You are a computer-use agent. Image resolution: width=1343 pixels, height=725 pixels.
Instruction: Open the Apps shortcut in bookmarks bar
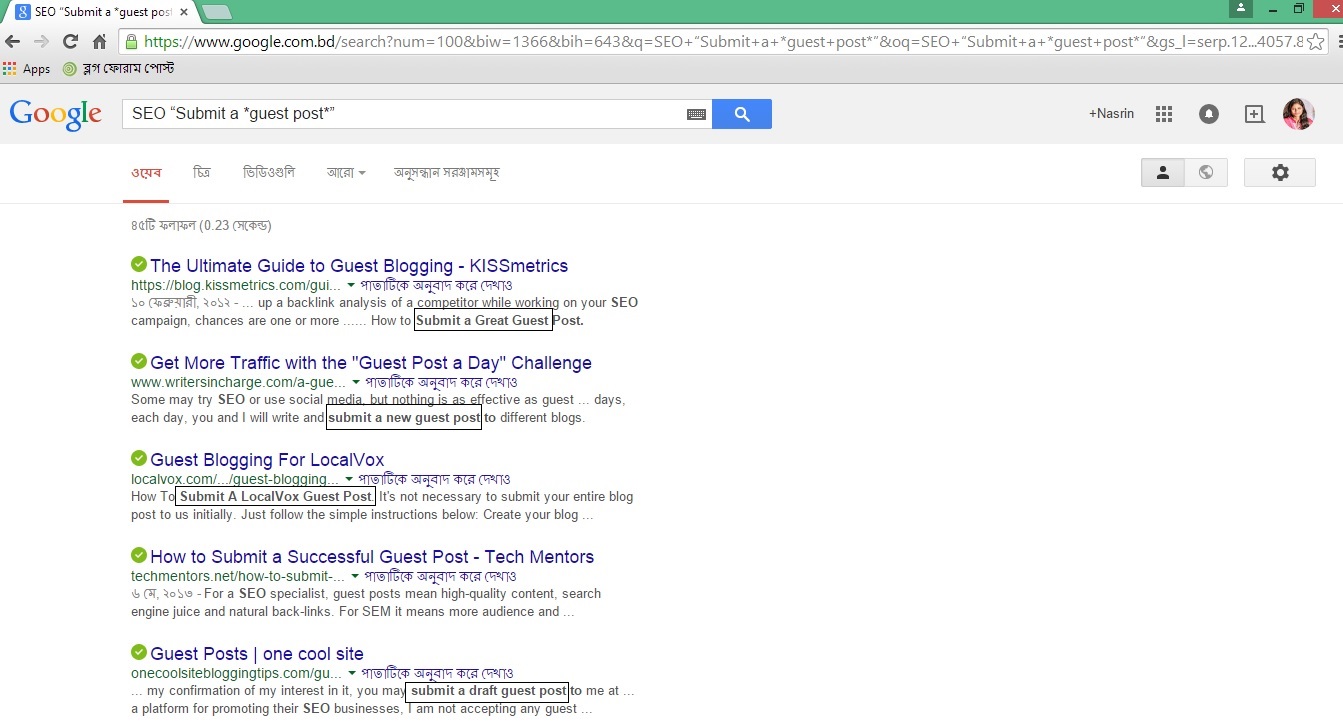coord(27,69)
